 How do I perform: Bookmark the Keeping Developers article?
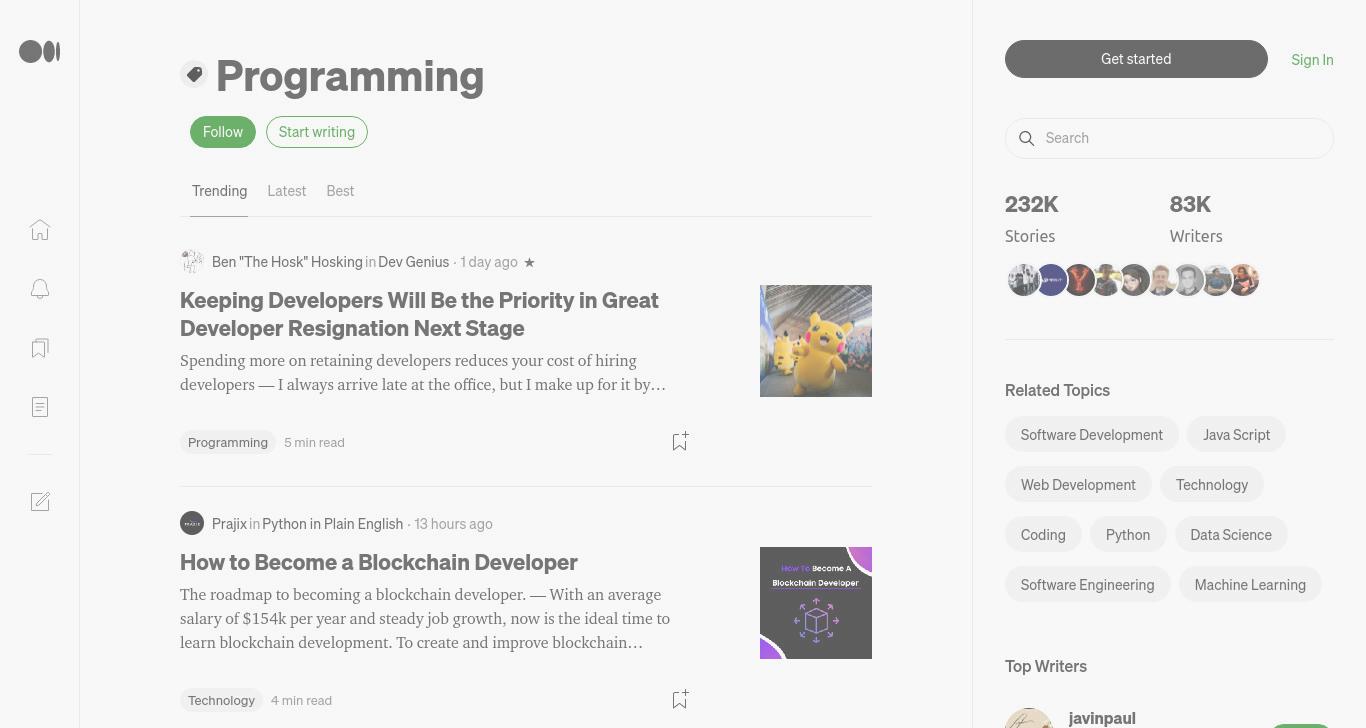click(680, 441)
